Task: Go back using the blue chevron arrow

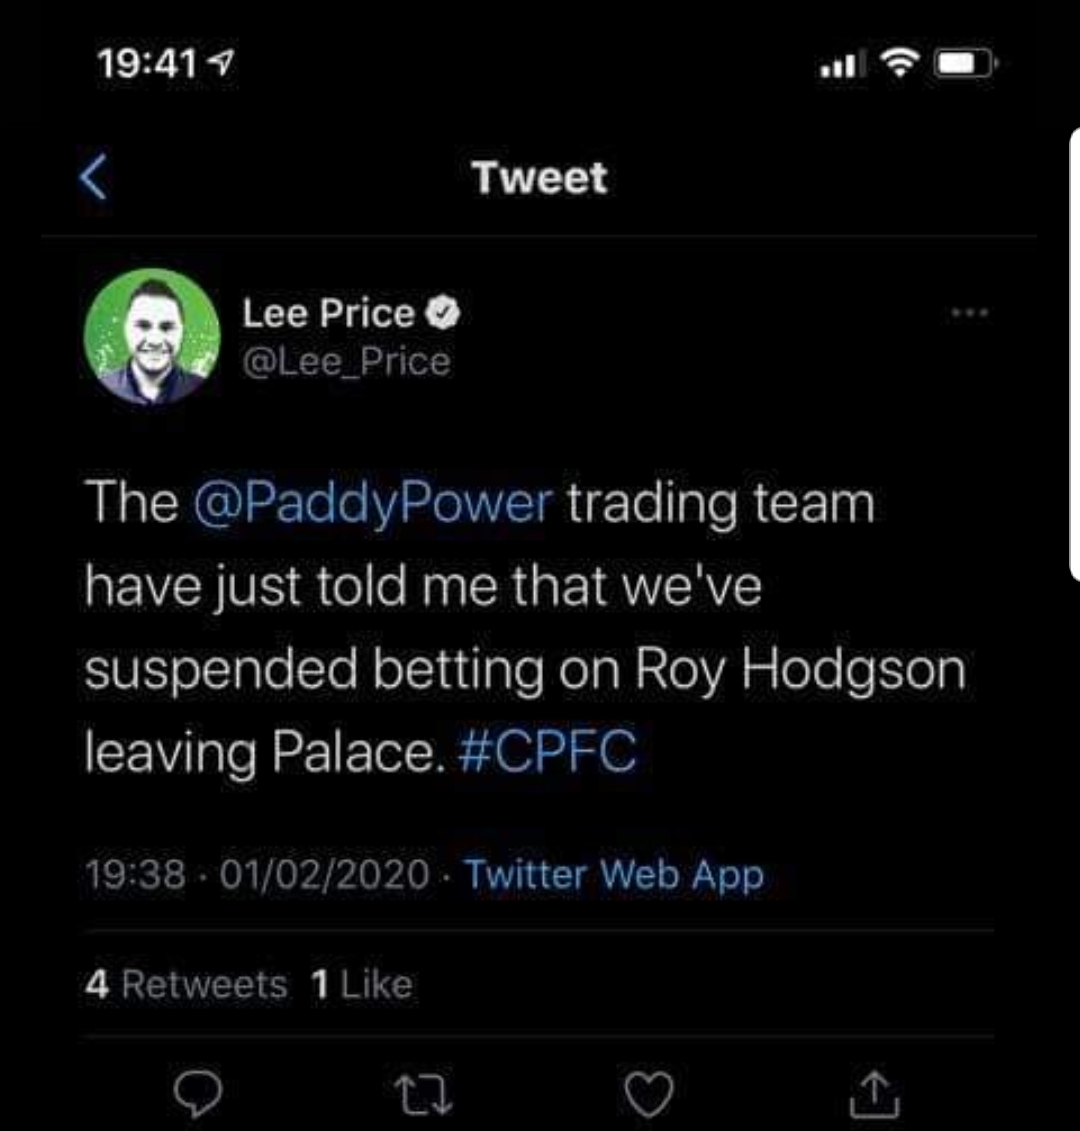Action: [x=93, y=178]
